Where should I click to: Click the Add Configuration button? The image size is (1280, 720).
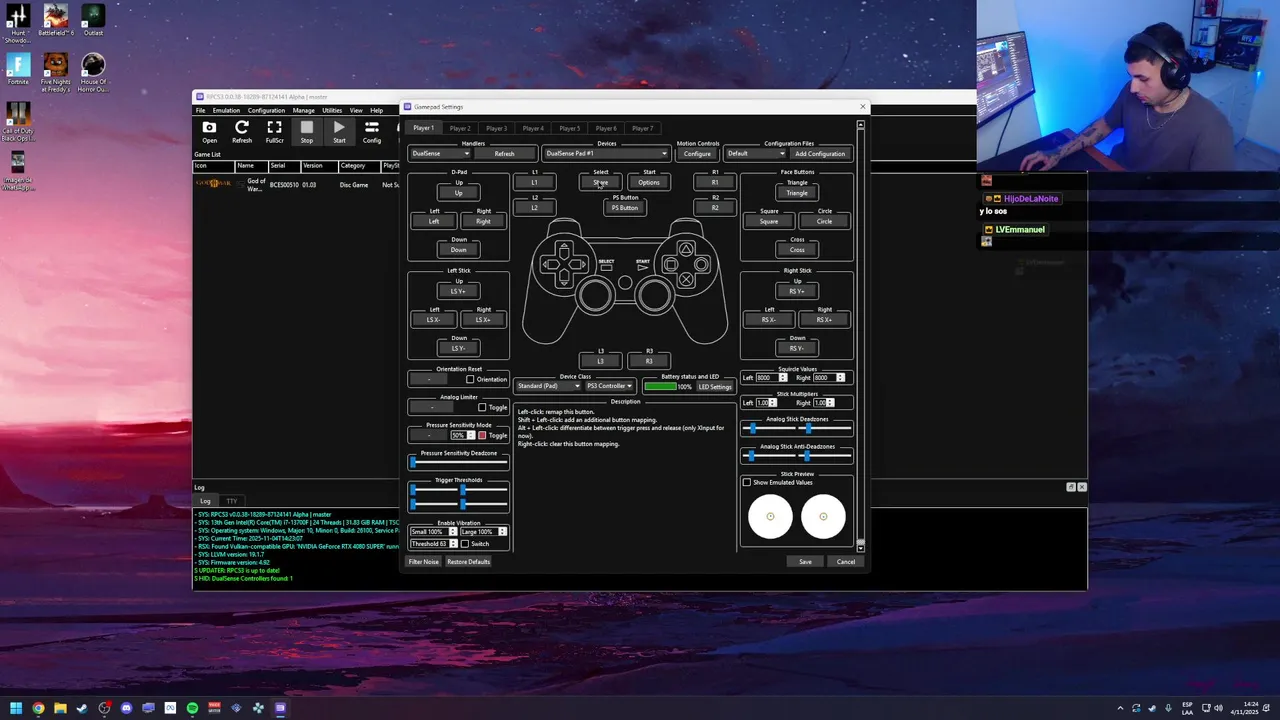pos(820,153)
